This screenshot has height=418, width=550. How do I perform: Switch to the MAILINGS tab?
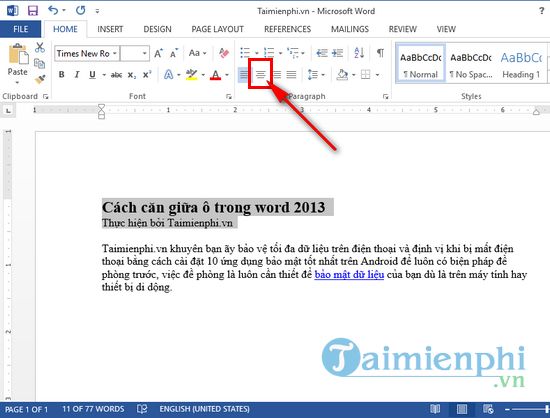[350, 29]
